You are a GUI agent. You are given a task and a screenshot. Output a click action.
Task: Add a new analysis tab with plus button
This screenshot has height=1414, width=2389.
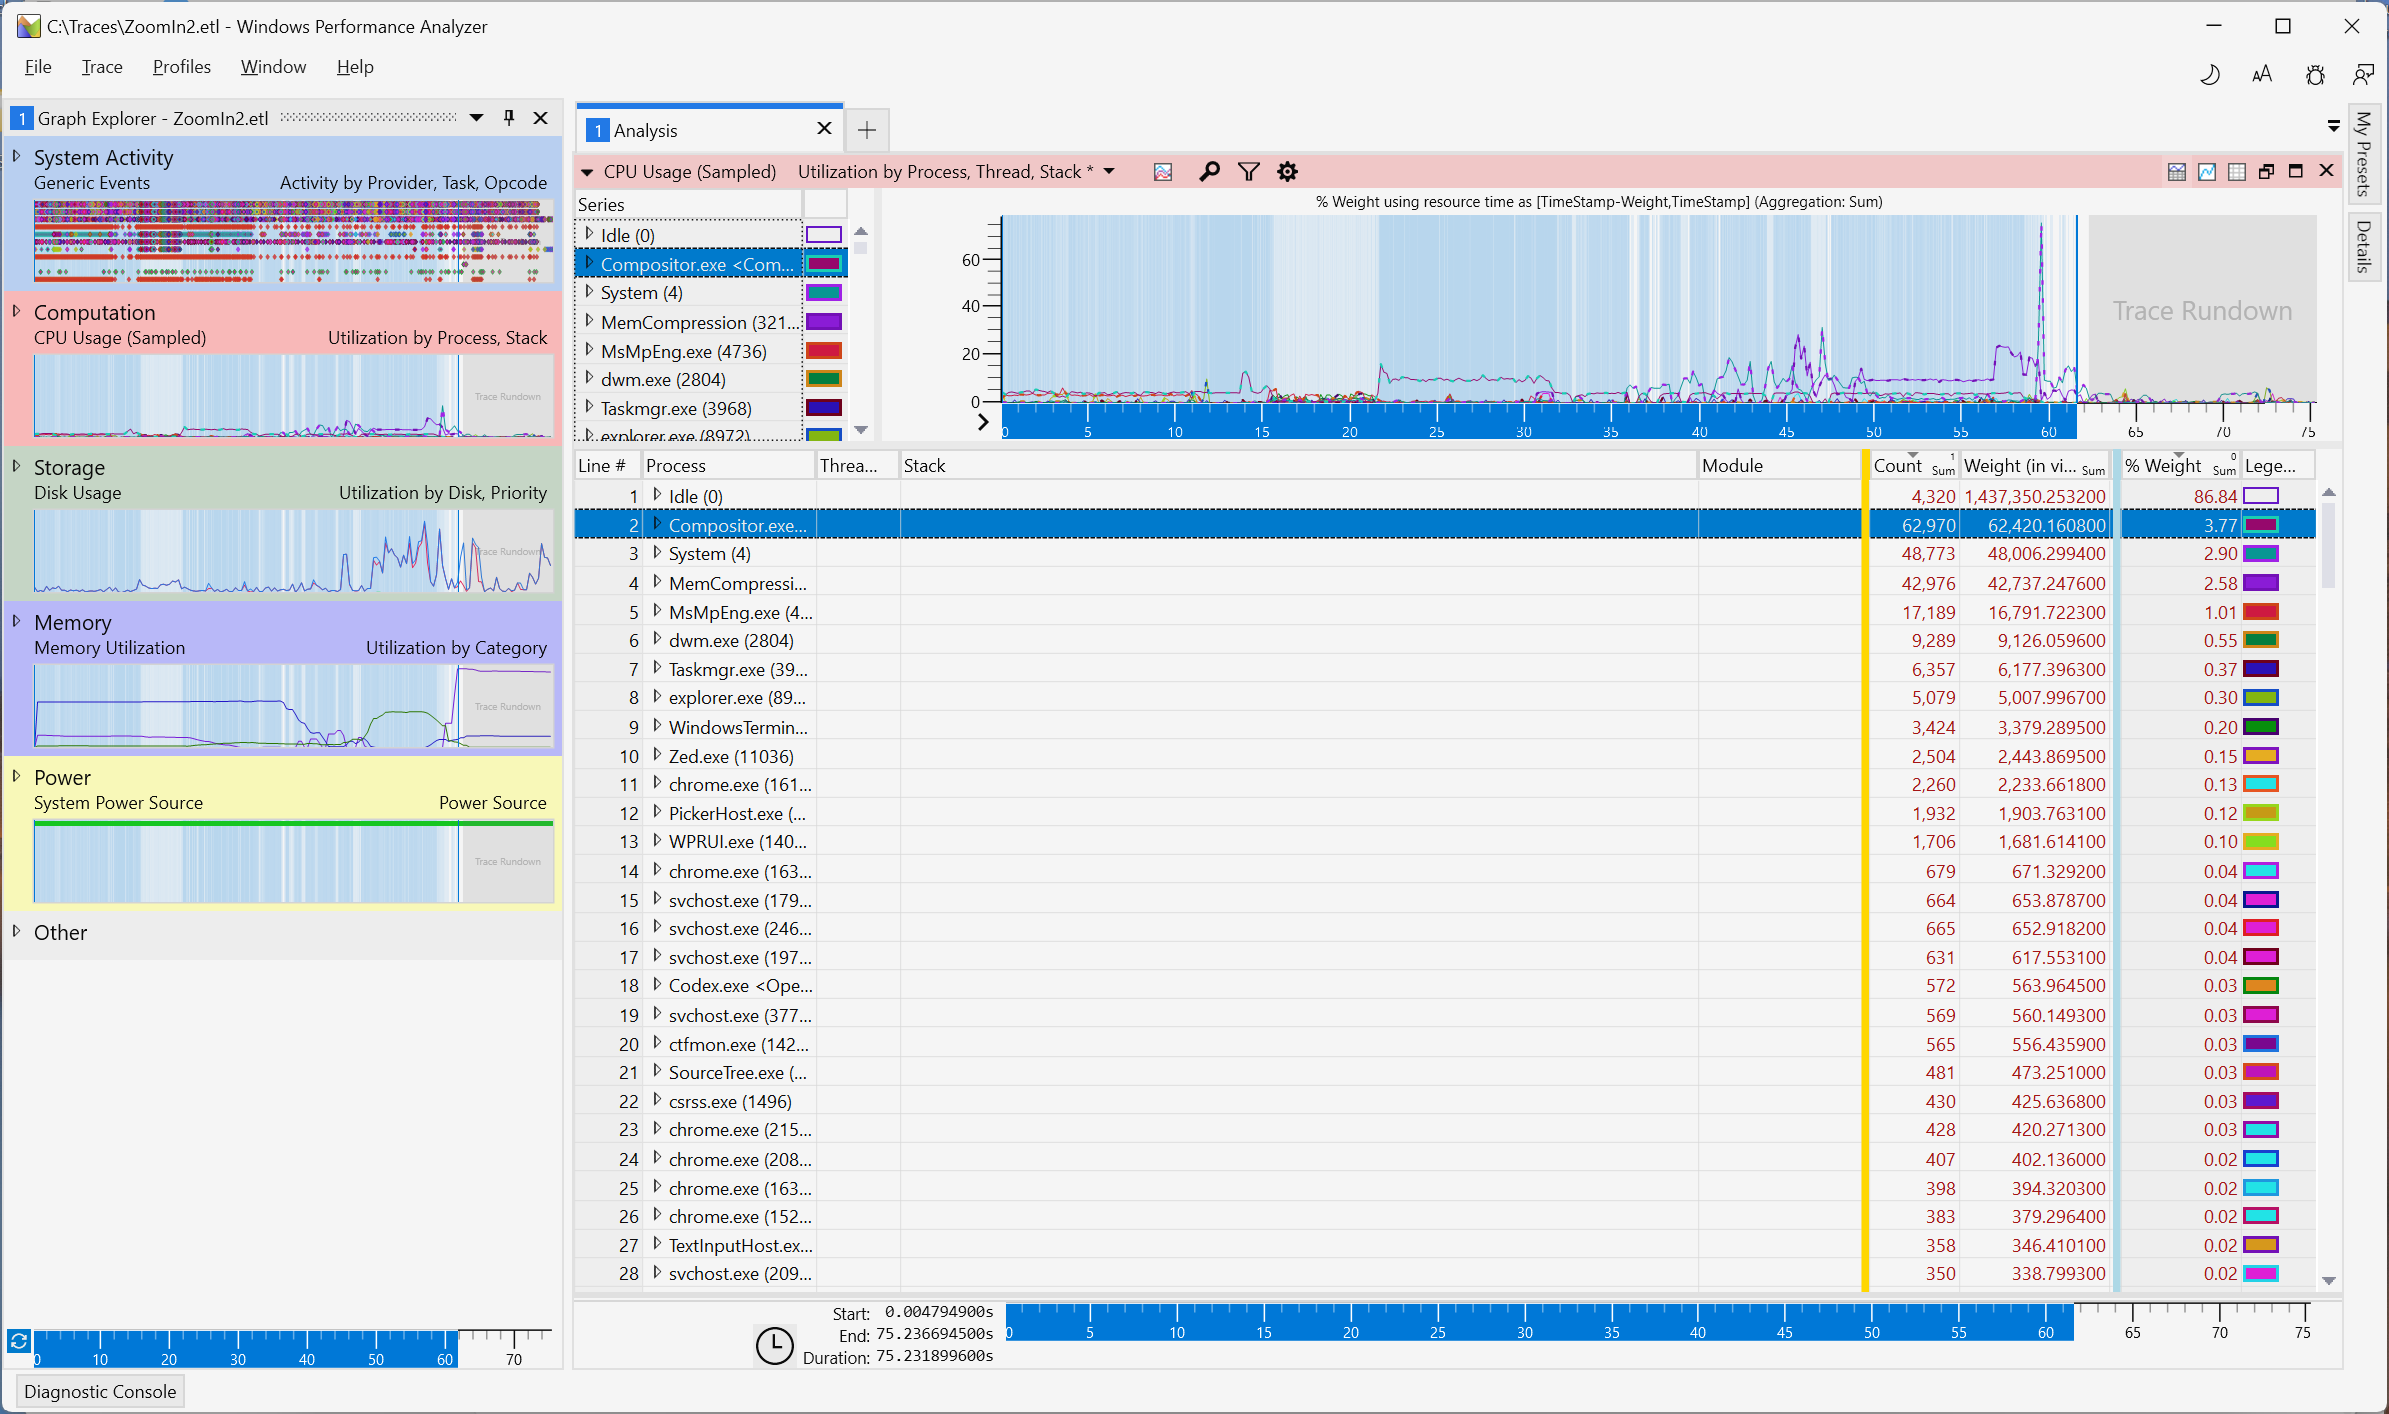click(867, 130)
